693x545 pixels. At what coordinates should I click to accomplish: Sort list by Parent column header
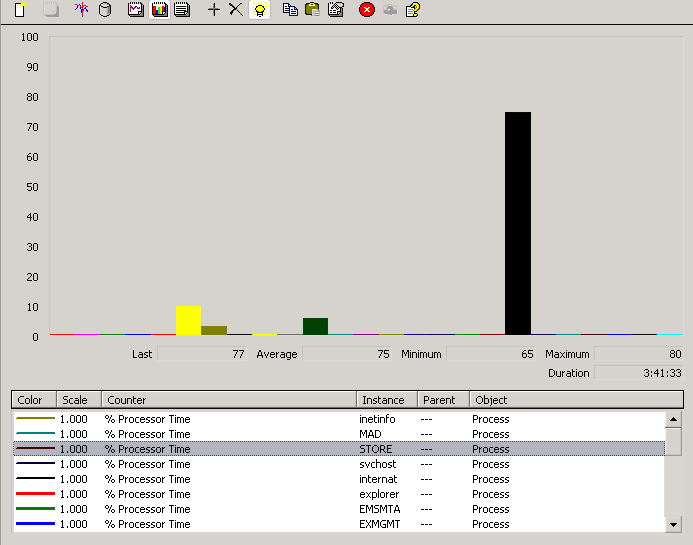443,400
